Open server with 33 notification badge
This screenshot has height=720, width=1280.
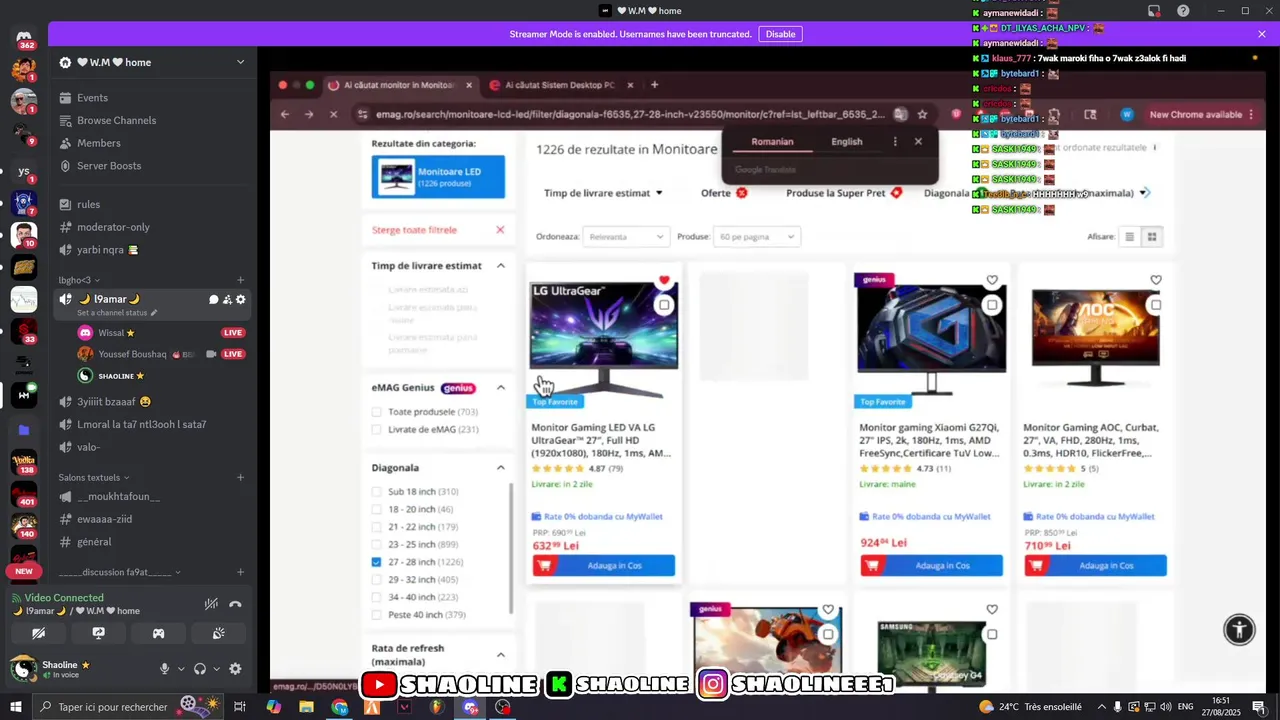pyautogui.click(x=24, y=331)
